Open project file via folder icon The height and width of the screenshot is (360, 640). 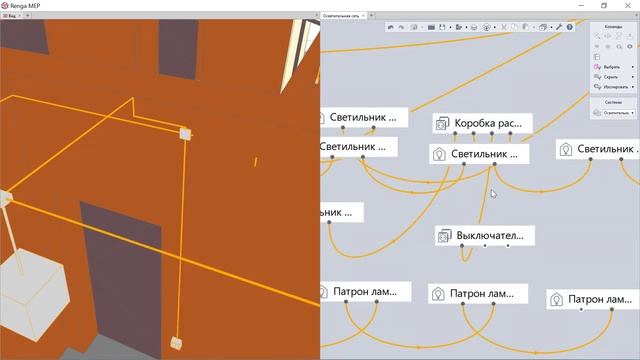pos(431,27)
